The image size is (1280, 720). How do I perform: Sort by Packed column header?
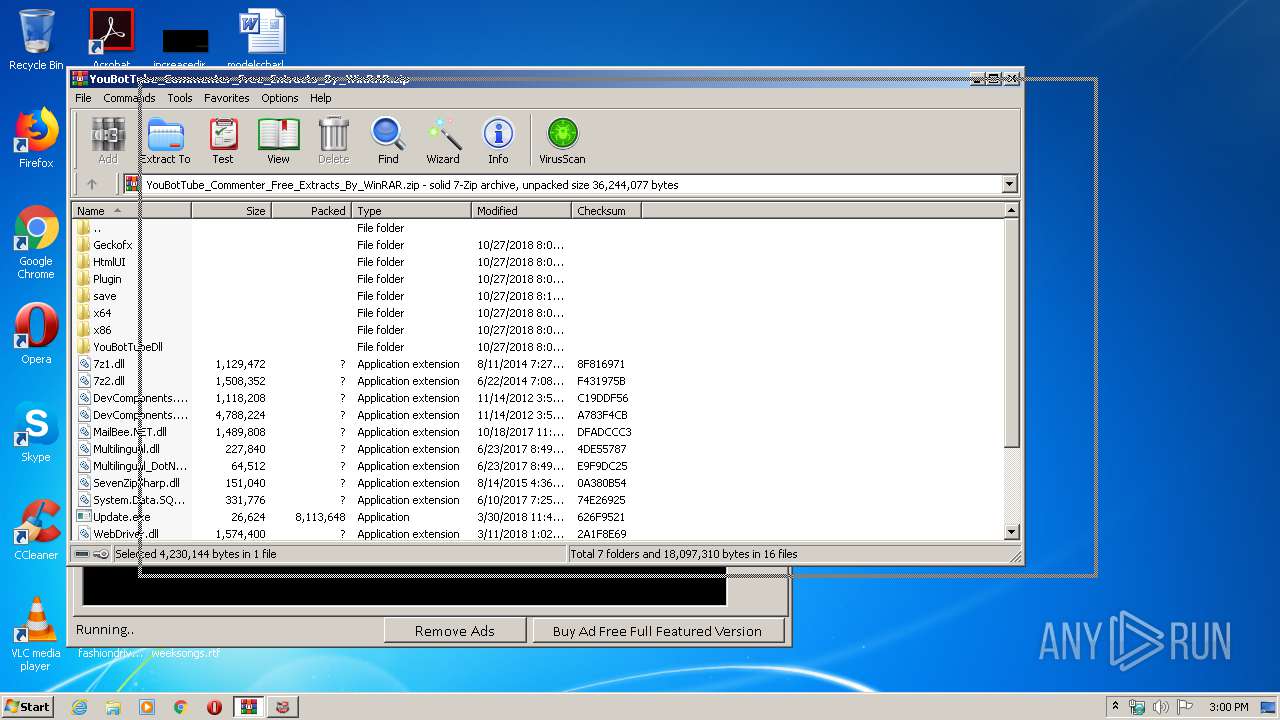click(x=311, y=211)
